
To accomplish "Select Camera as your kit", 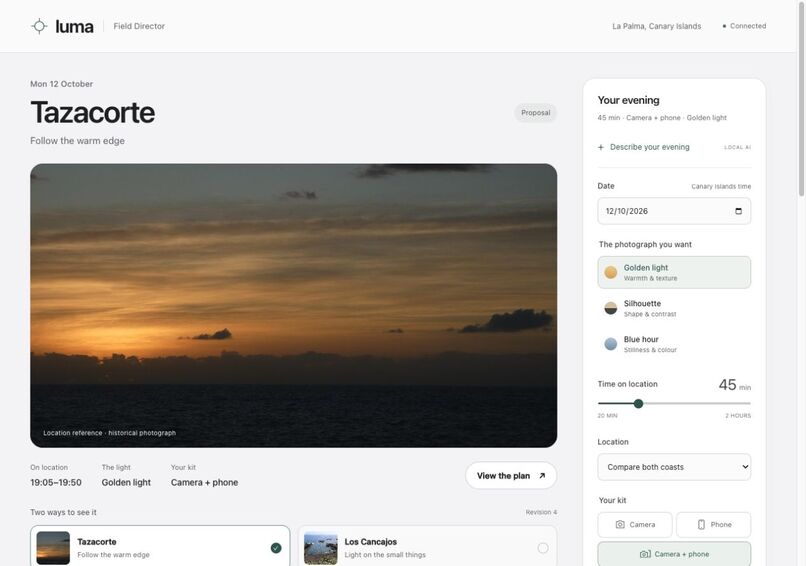I will [635, 525].
